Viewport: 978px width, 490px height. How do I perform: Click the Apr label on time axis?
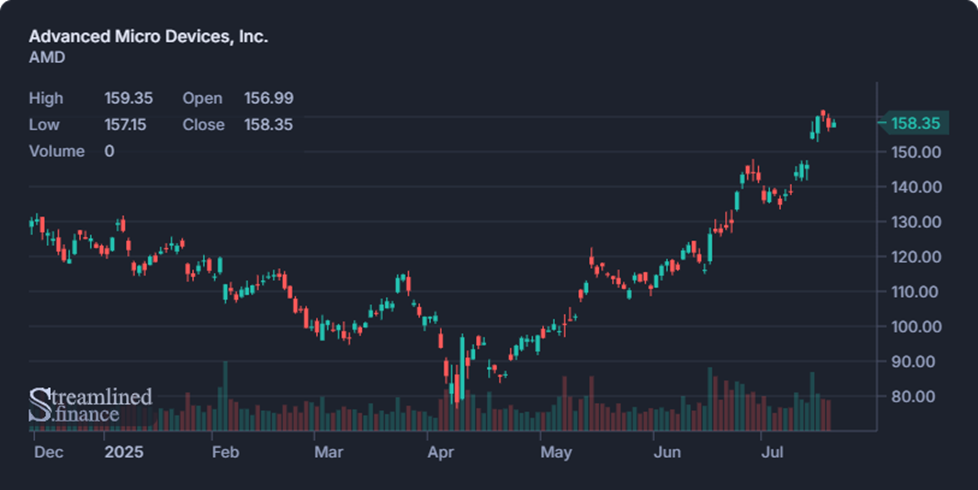tap(440, 452)
